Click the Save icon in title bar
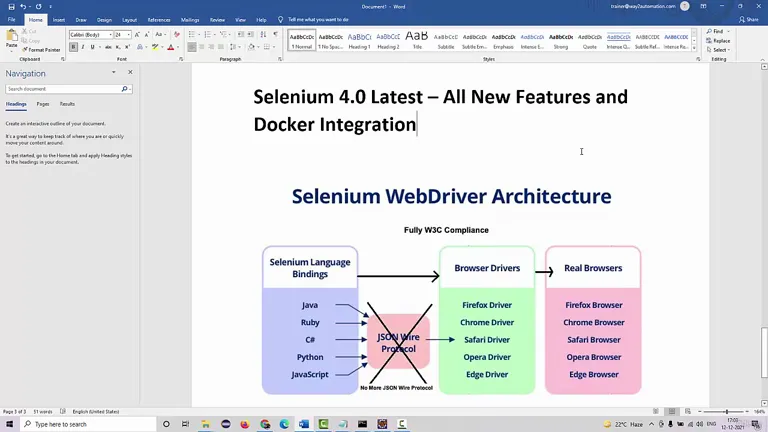Screen dimensions: 768x432 11,6
